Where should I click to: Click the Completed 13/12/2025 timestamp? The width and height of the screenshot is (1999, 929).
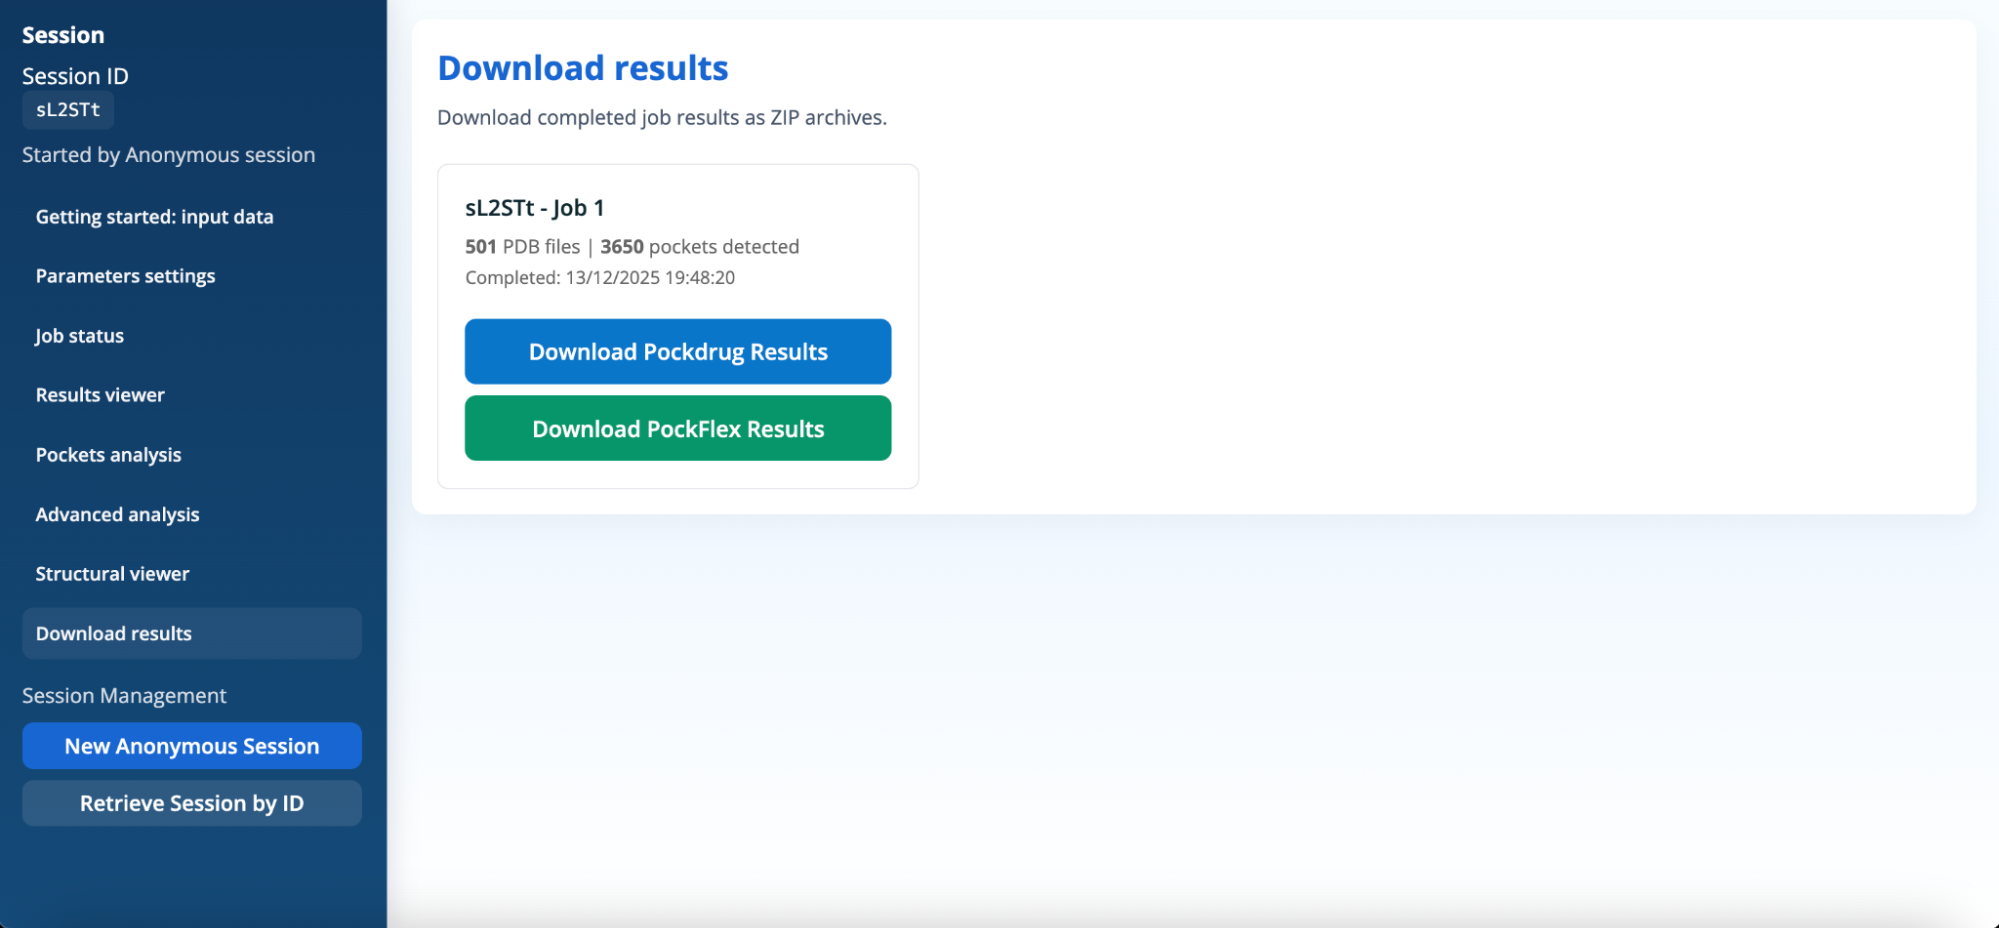tap(600, 278)
